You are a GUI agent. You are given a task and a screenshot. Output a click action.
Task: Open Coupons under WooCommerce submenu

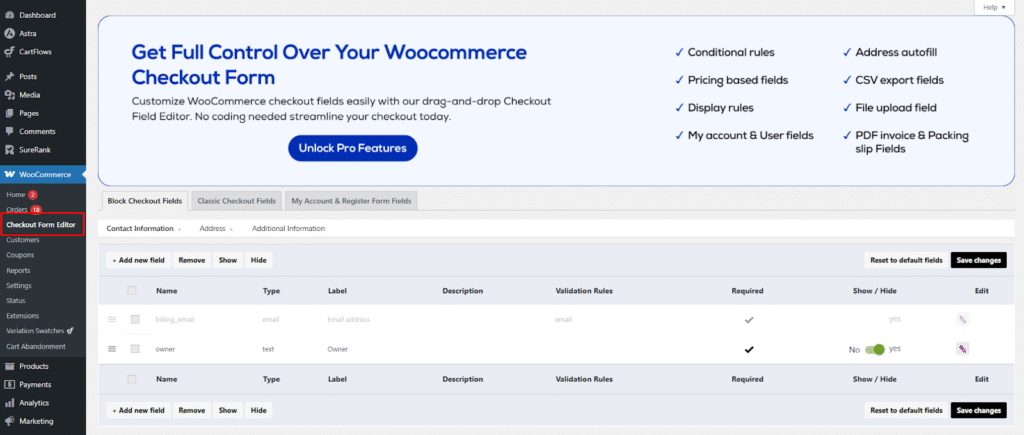click(x=20, y=255)
